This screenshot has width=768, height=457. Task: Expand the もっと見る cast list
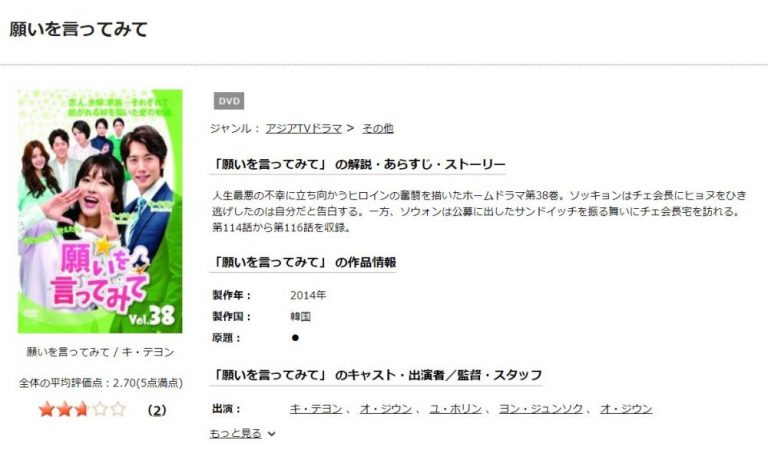[x=236, y=433]
